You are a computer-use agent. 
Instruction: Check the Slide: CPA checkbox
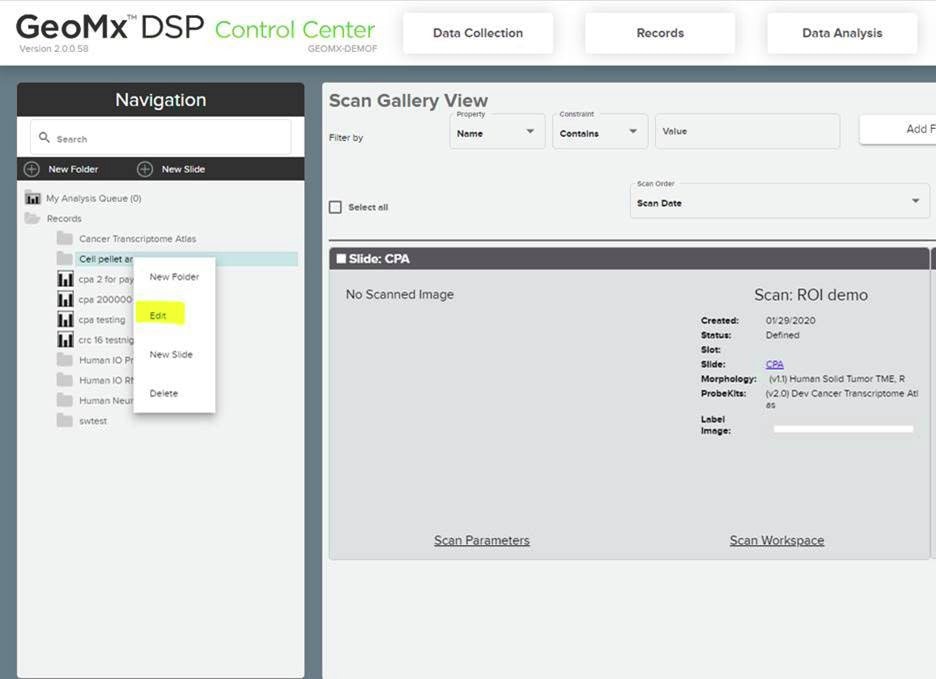(341, 259)
